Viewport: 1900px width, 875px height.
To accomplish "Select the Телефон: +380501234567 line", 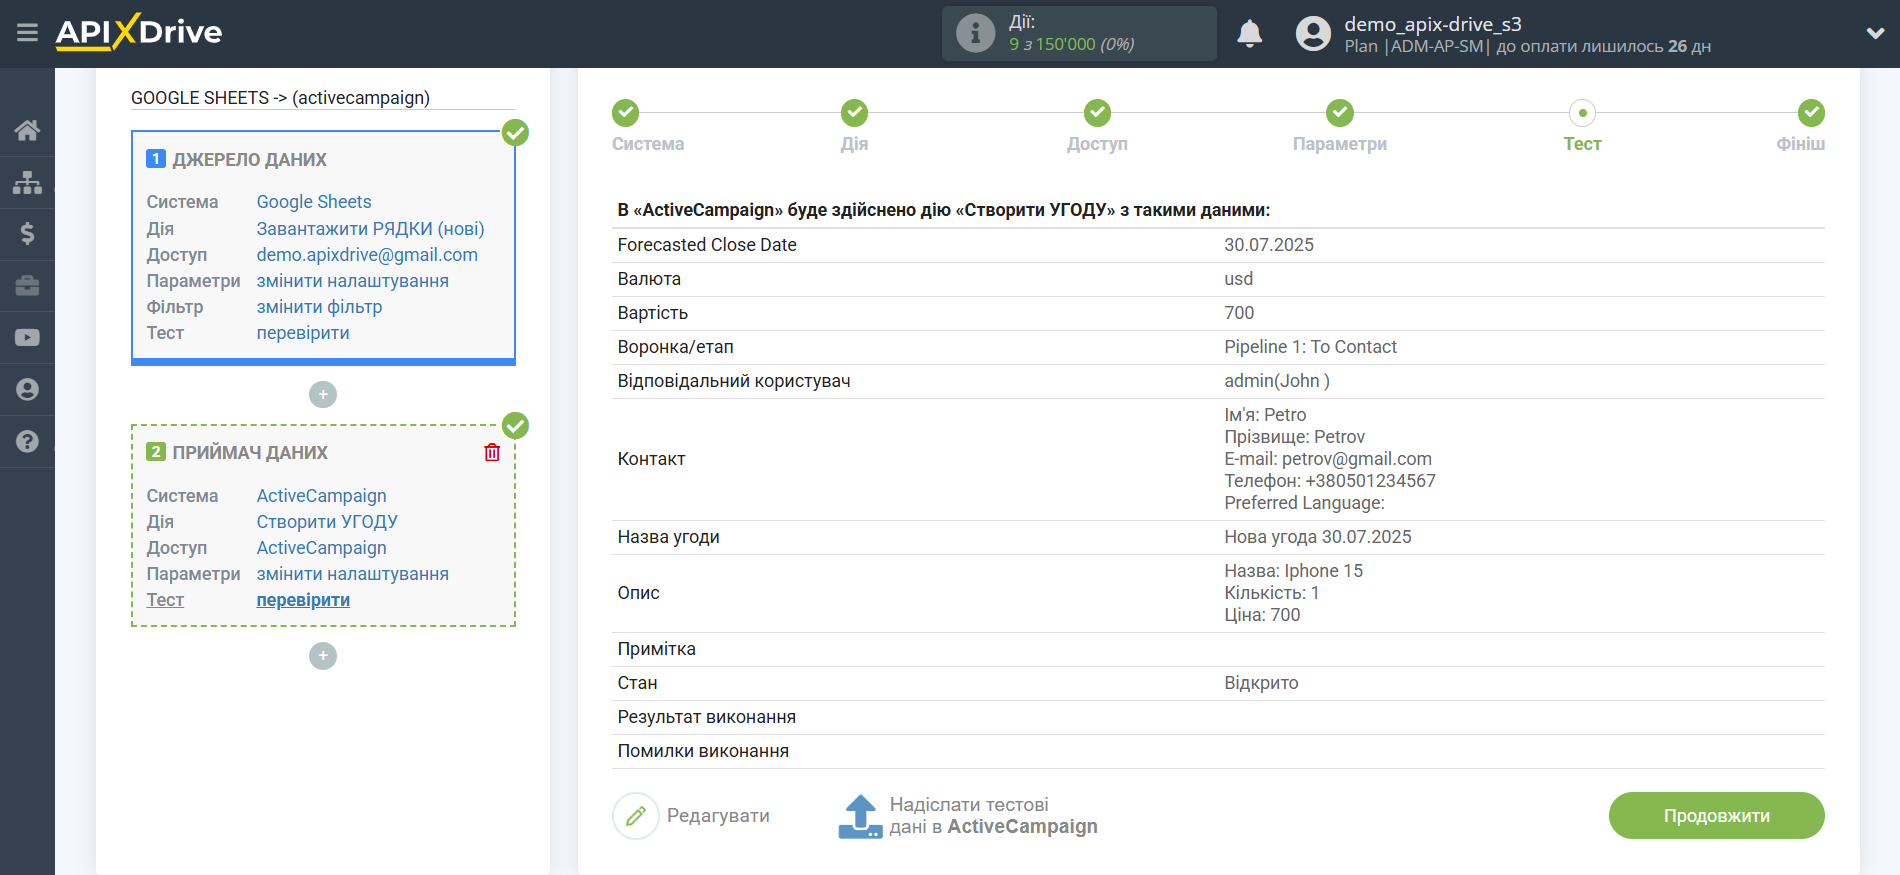I will [1330, 481].
